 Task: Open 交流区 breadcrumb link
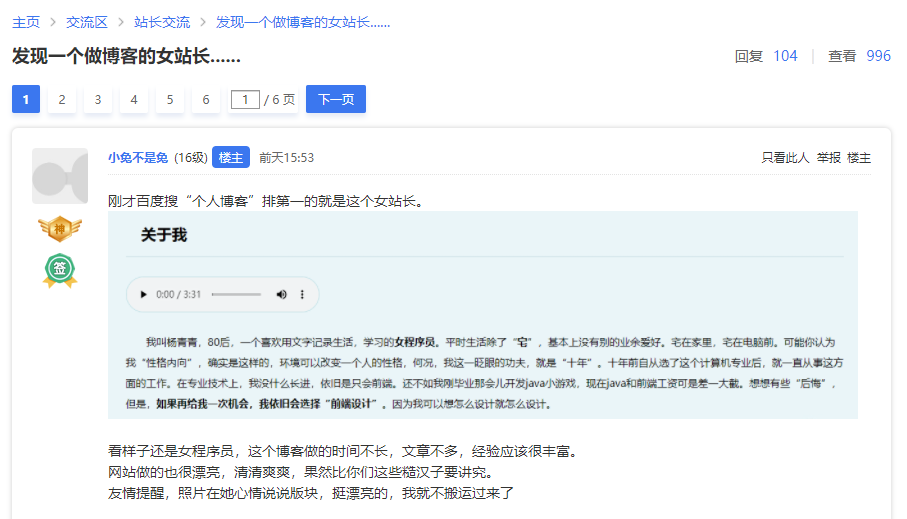[86, 22]
